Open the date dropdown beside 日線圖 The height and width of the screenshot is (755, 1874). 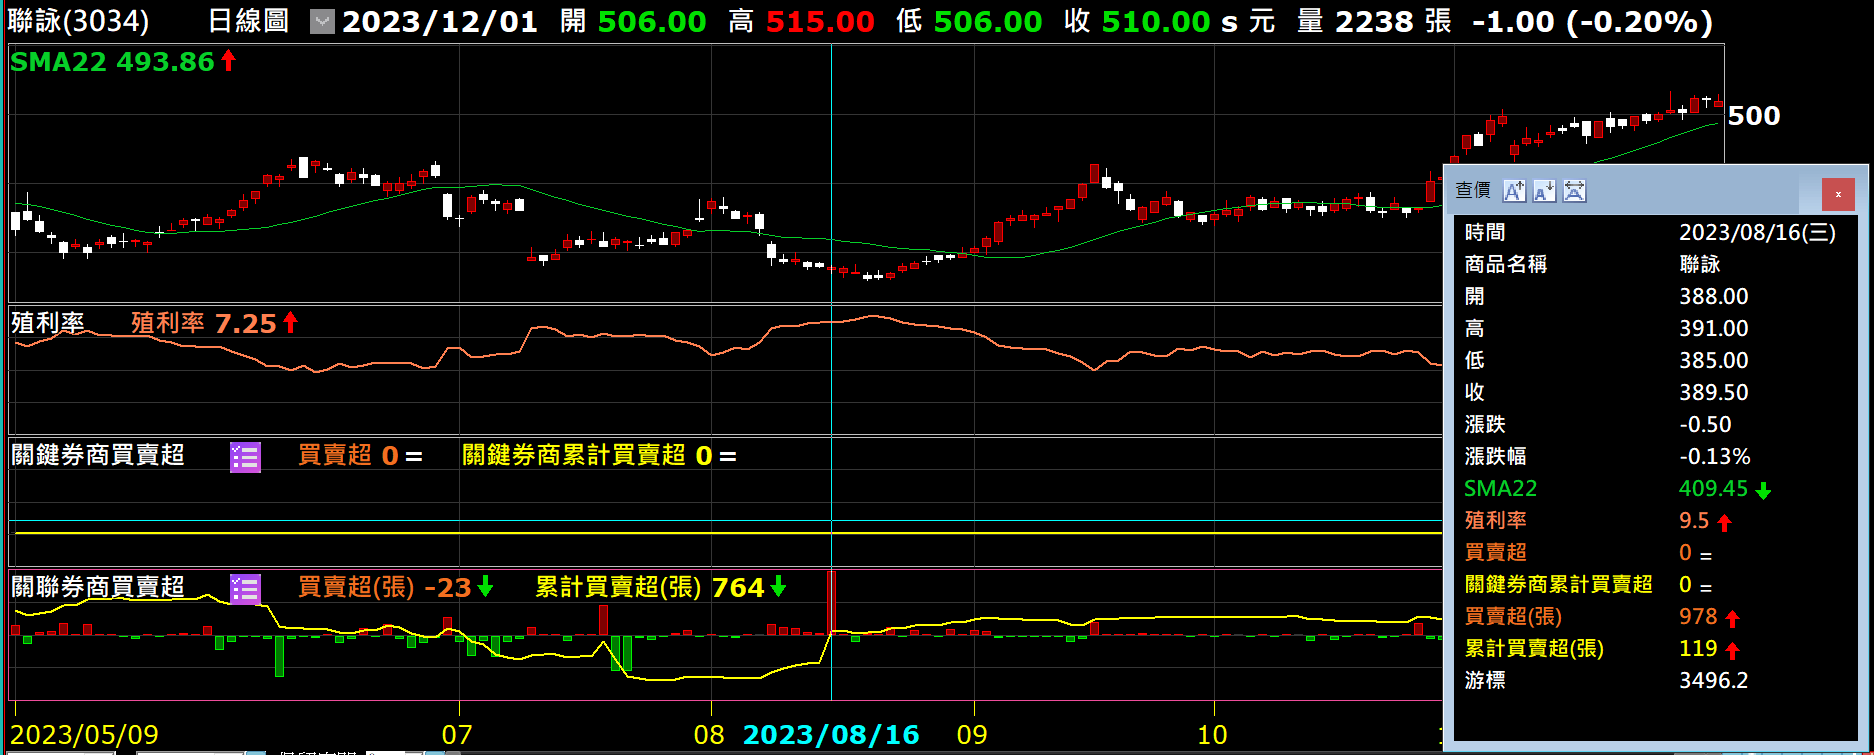322,22
